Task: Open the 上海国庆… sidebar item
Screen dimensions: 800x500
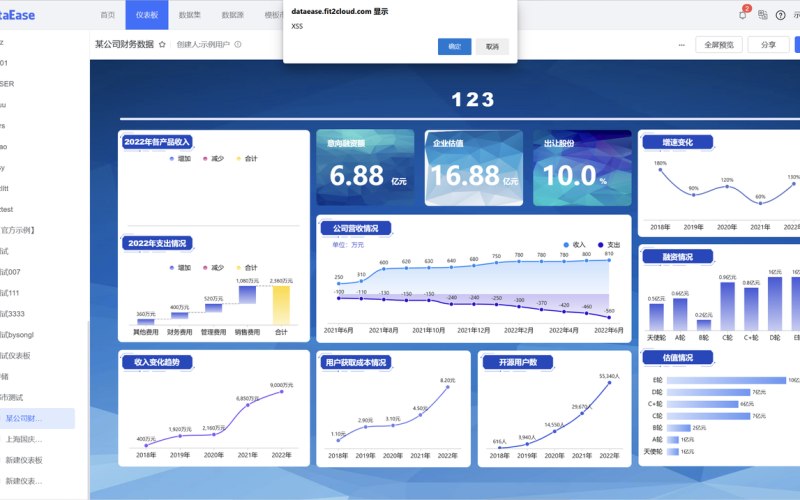Action: pos(23,439)
